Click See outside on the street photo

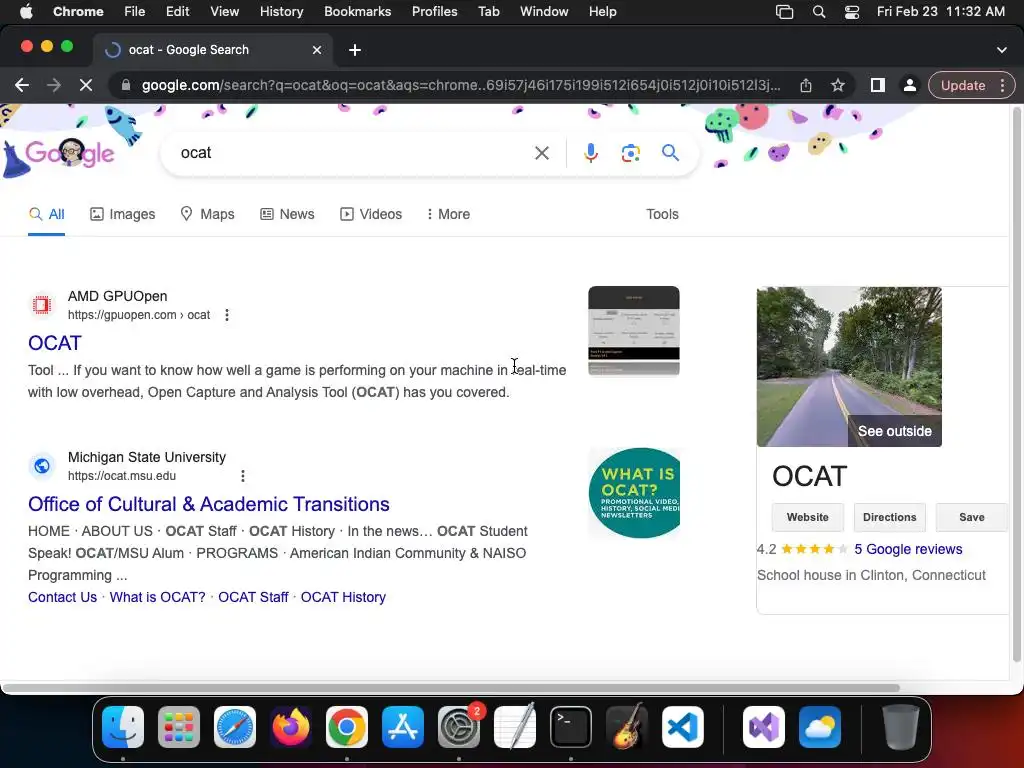click(895, 431)
